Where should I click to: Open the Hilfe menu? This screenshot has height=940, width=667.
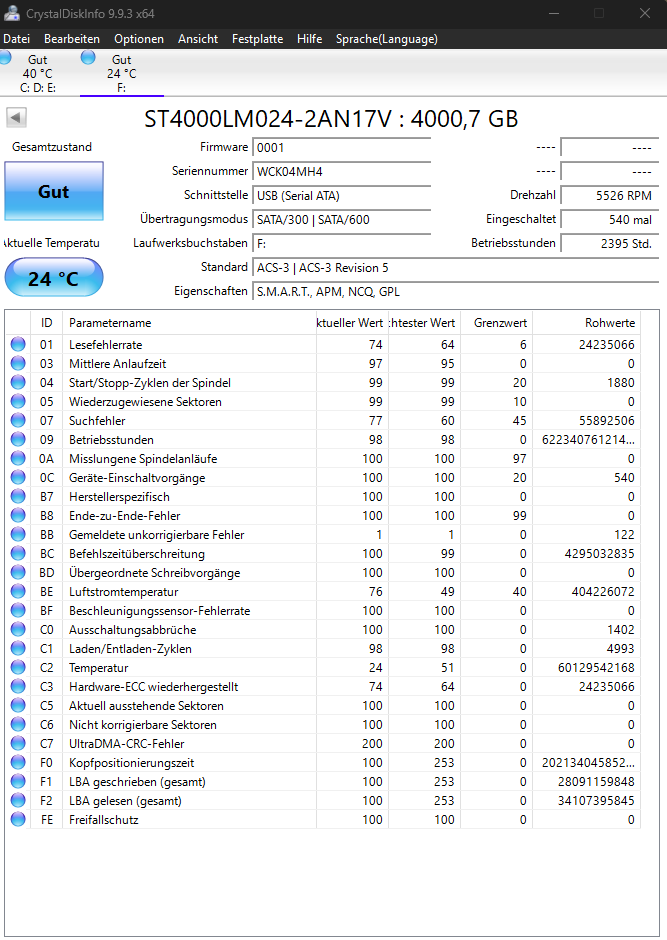[309, 39]
